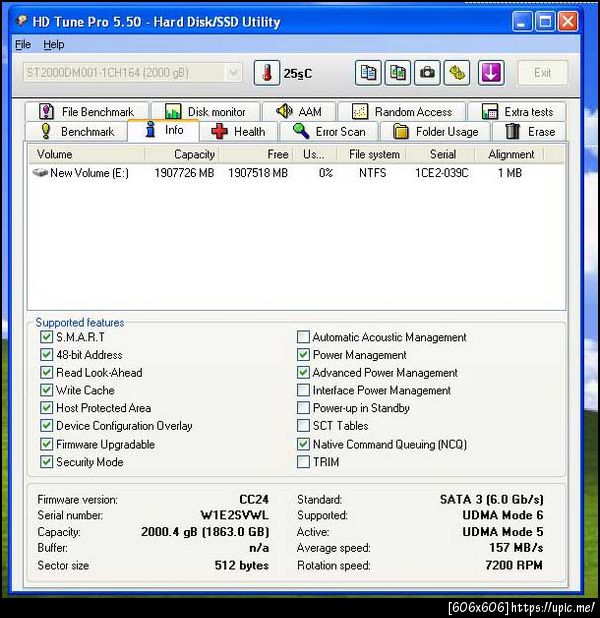Click the Health red cross icon
600x618 pixels.
coord(219,131)
